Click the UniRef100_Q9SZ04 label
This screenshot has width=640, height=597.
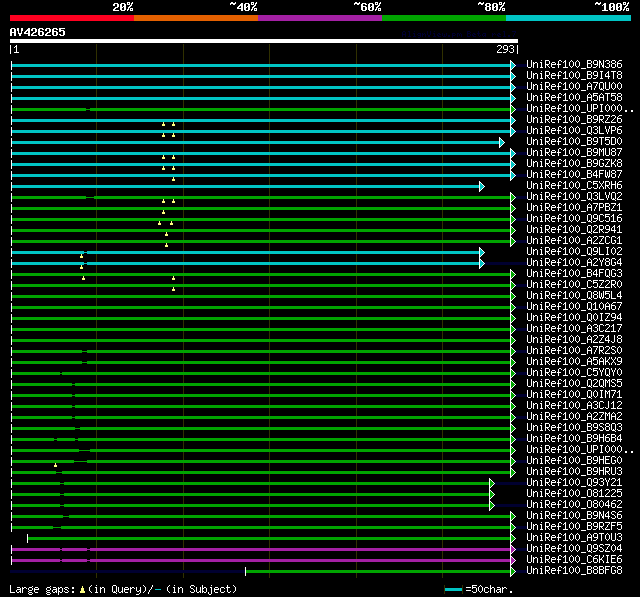tap(574, 549)
